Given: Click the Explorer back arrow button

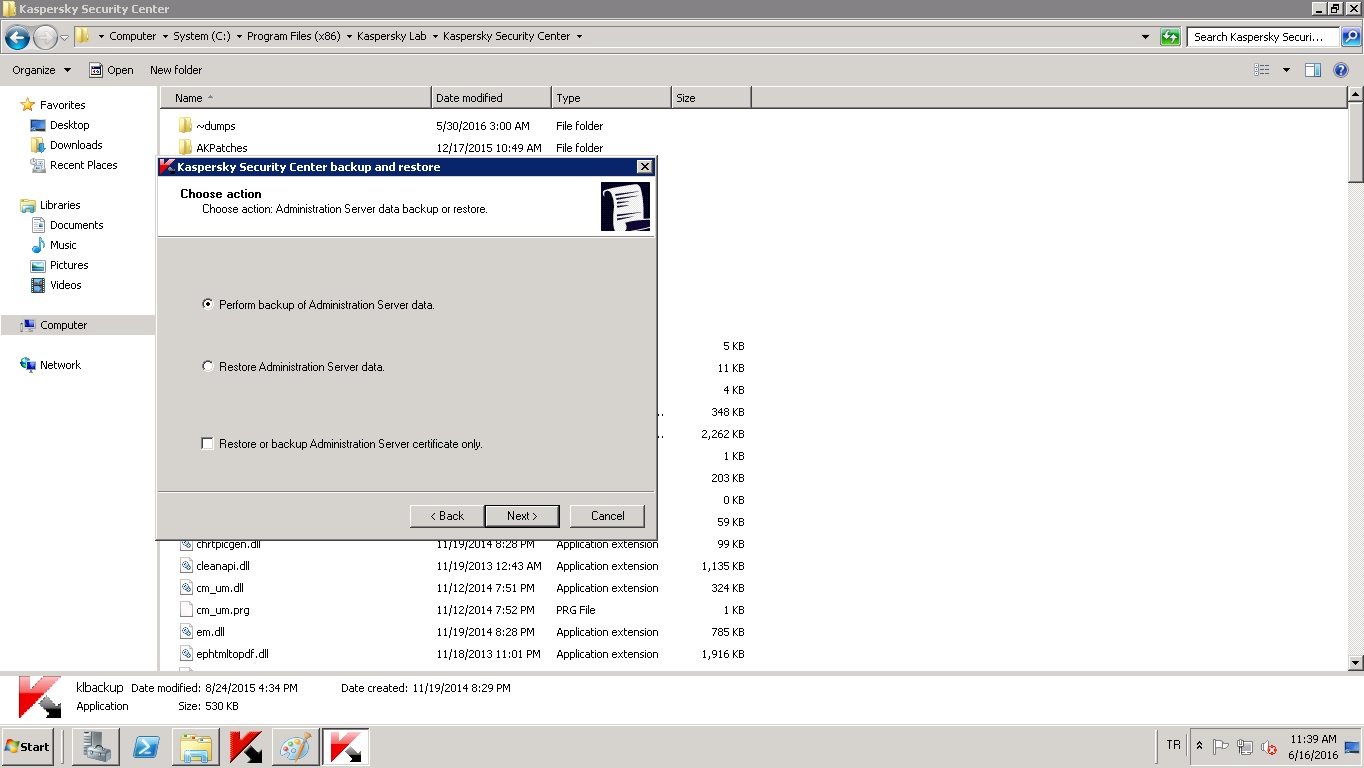Looking at the screenshot, I should [17, 37].
